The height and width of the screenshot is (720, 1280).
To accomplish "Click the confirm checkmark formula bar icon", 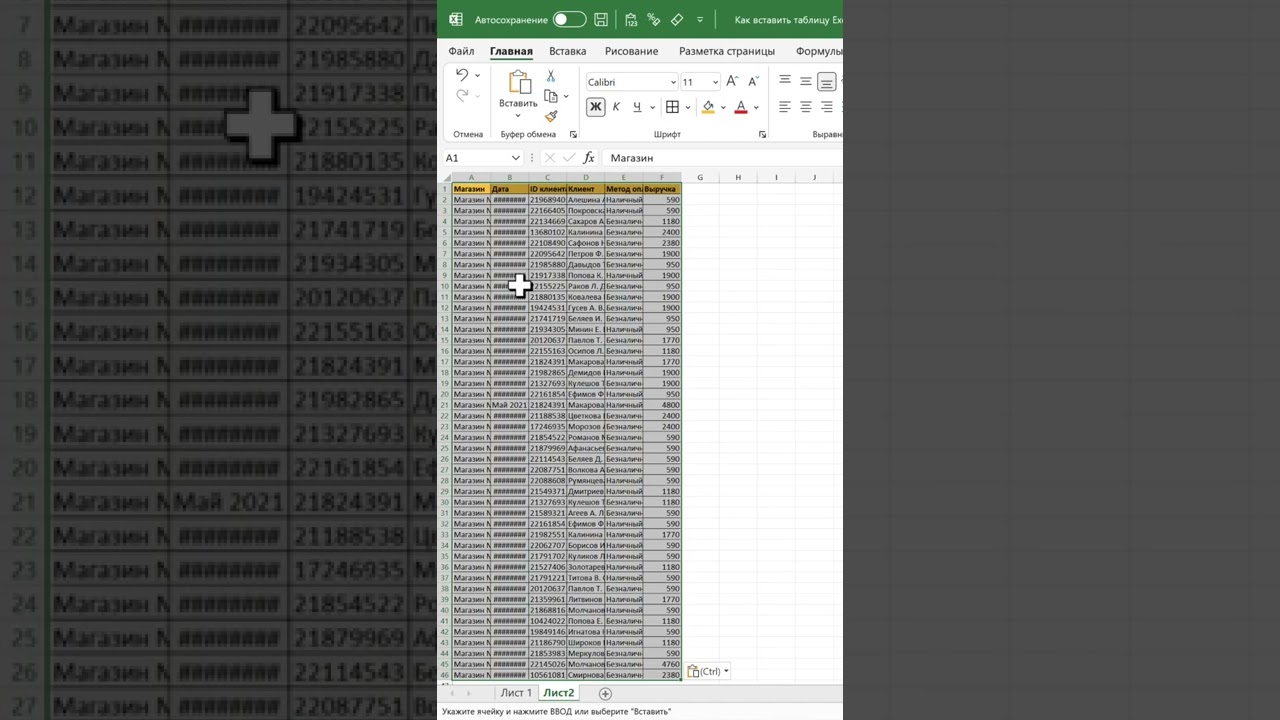I will 569,158.
